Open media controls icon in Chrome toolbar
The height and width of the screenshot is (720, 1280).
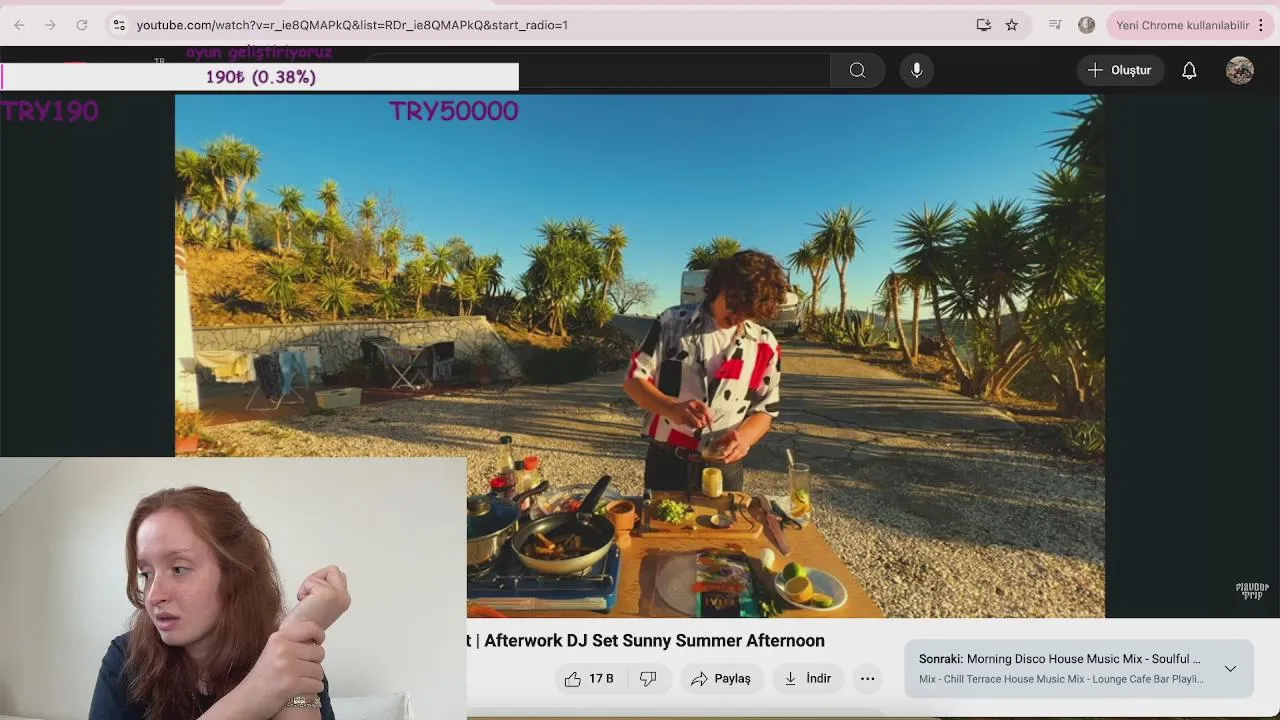[1055, 25]
